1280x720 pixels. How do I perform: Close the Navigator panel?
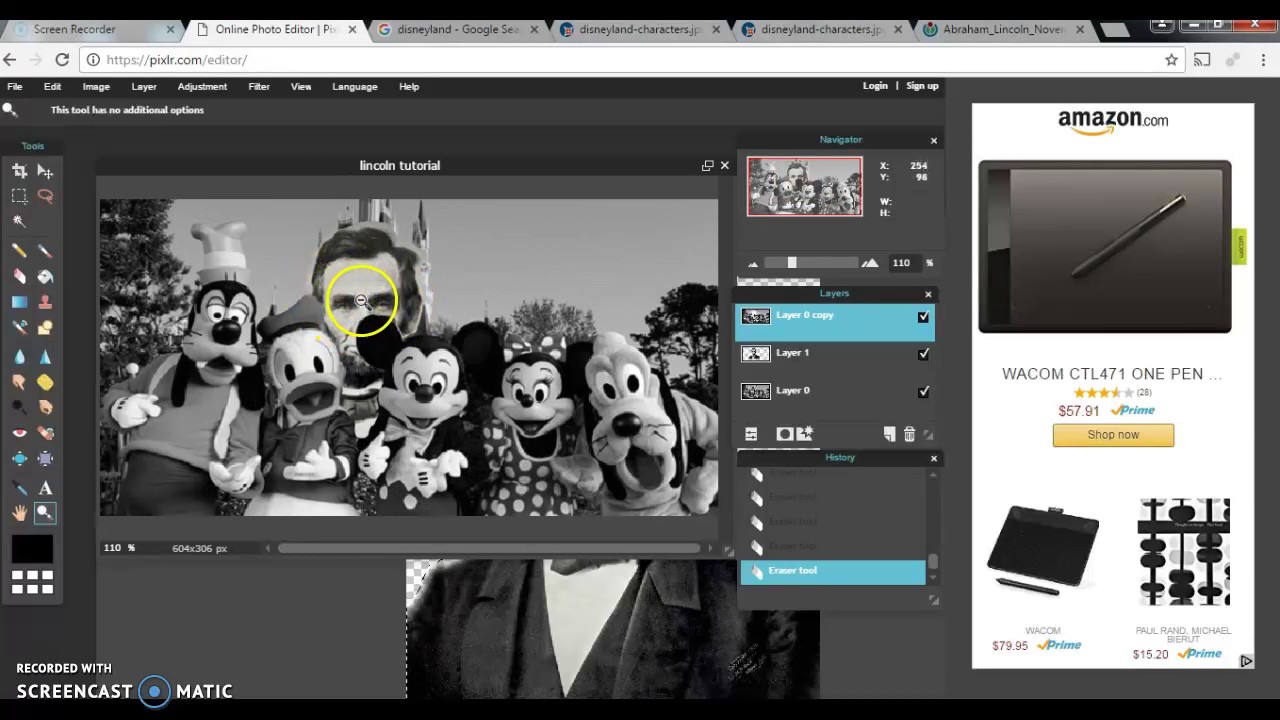pyautogui.click(x=934, y=141)
